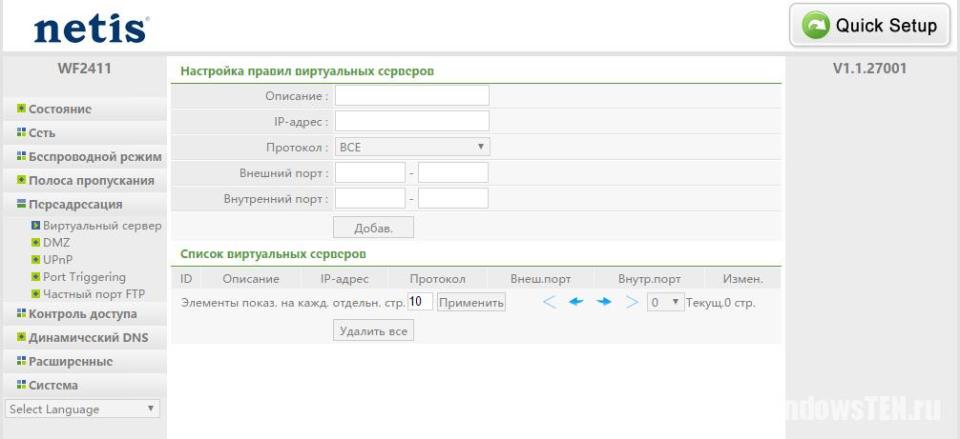Click the green Quick Setup arrow icon
The width and height of the screenshot is (960, 439).
(815, 26)
